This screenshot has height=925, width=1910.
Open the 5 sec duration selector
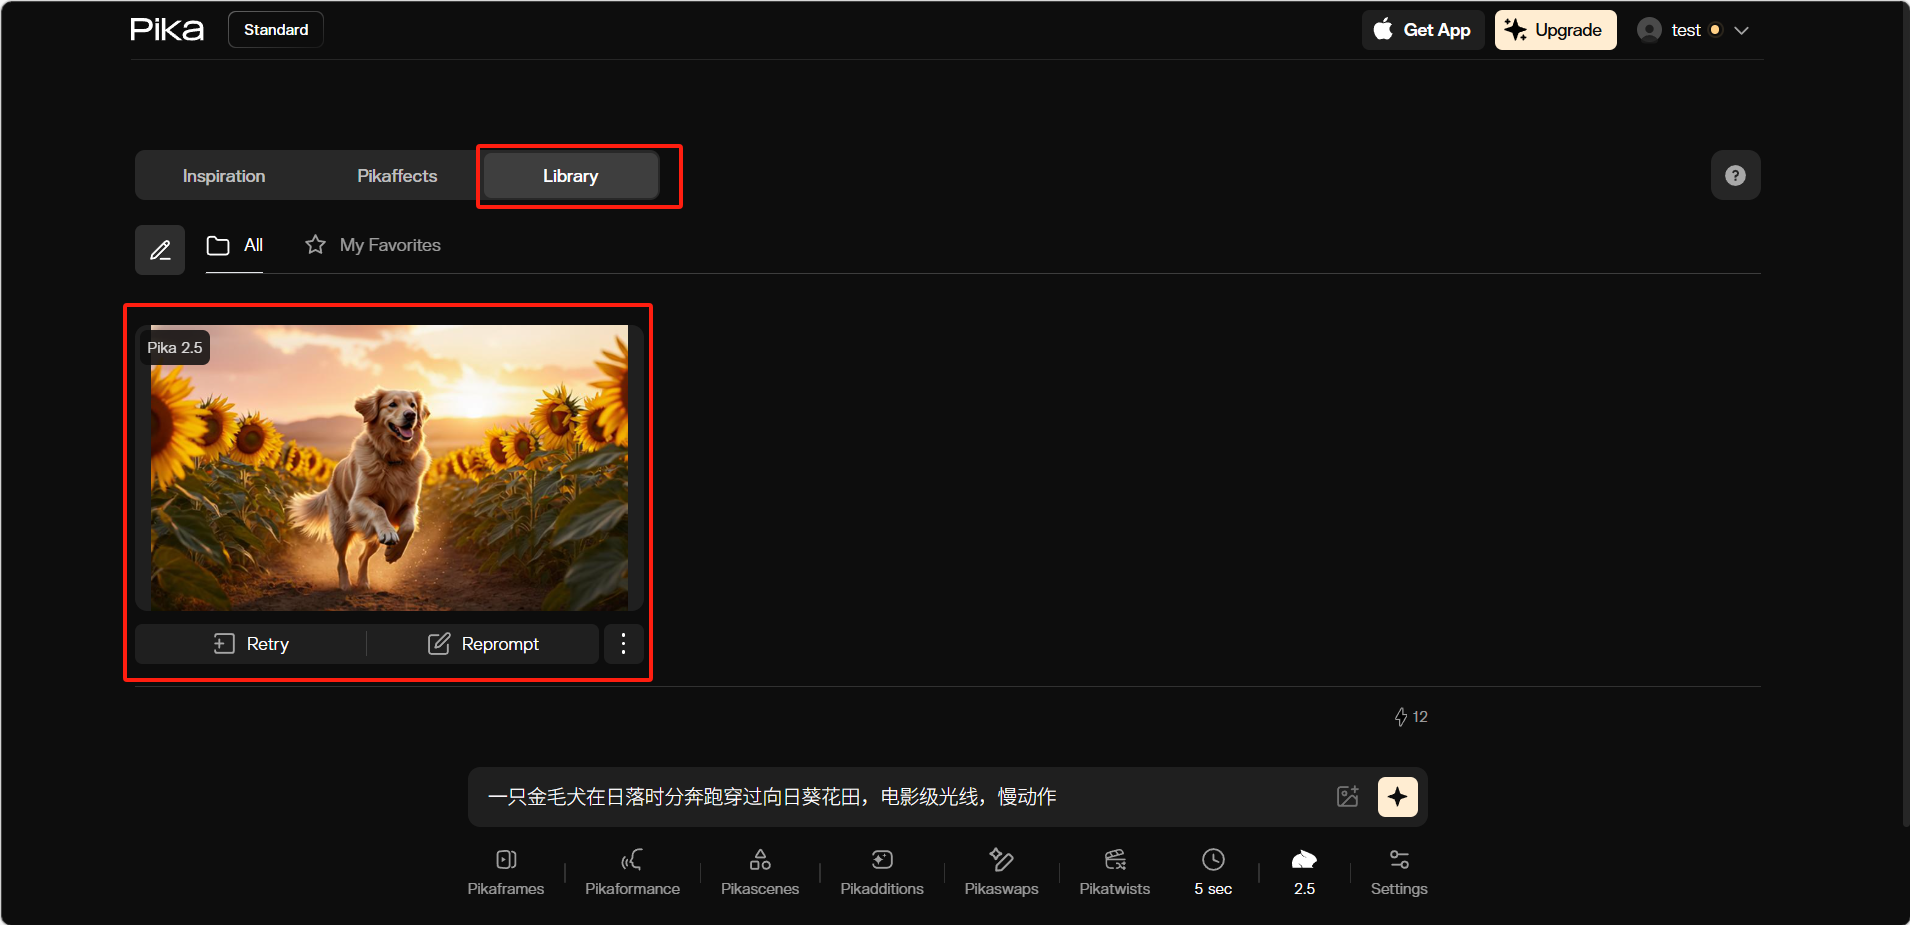[x=1213, y=871]
